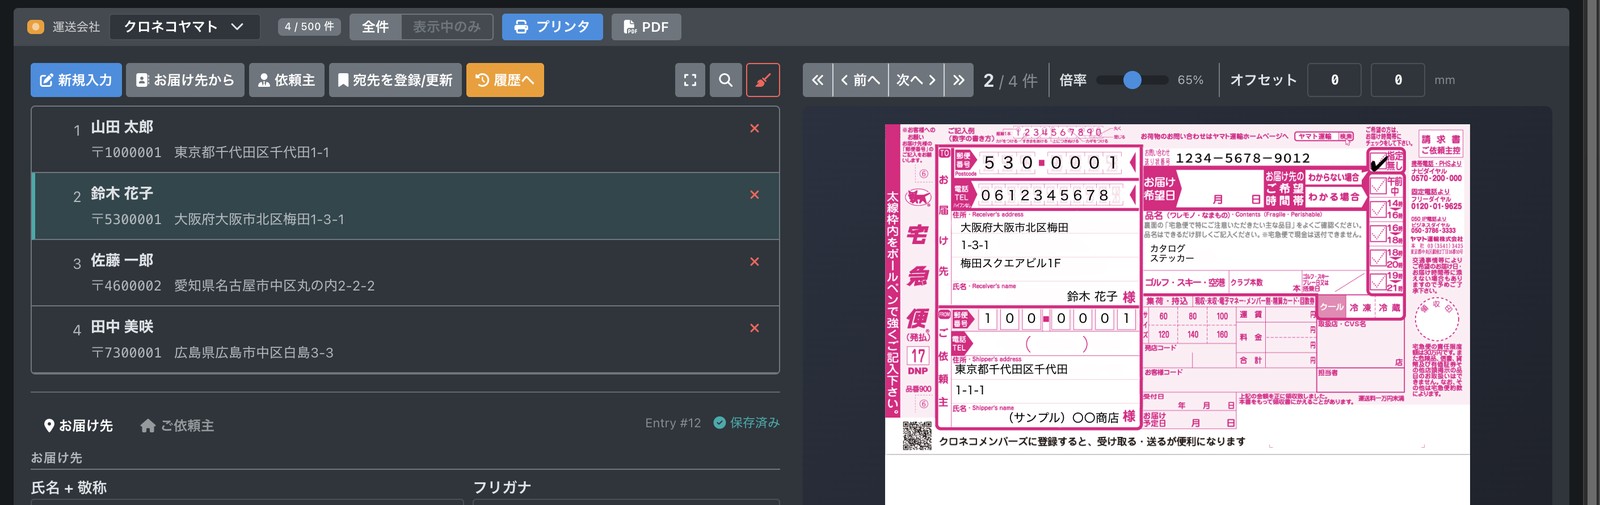Viewport: 1600px width, 505px height.
Task: Jump to last page with double-right arrow
Action: point(958,80)
